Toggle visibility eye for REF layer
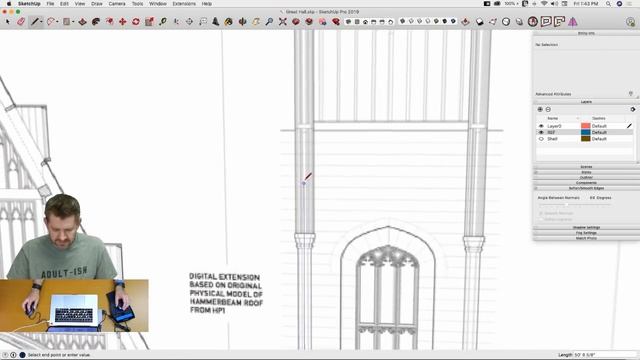 (541, 132)
